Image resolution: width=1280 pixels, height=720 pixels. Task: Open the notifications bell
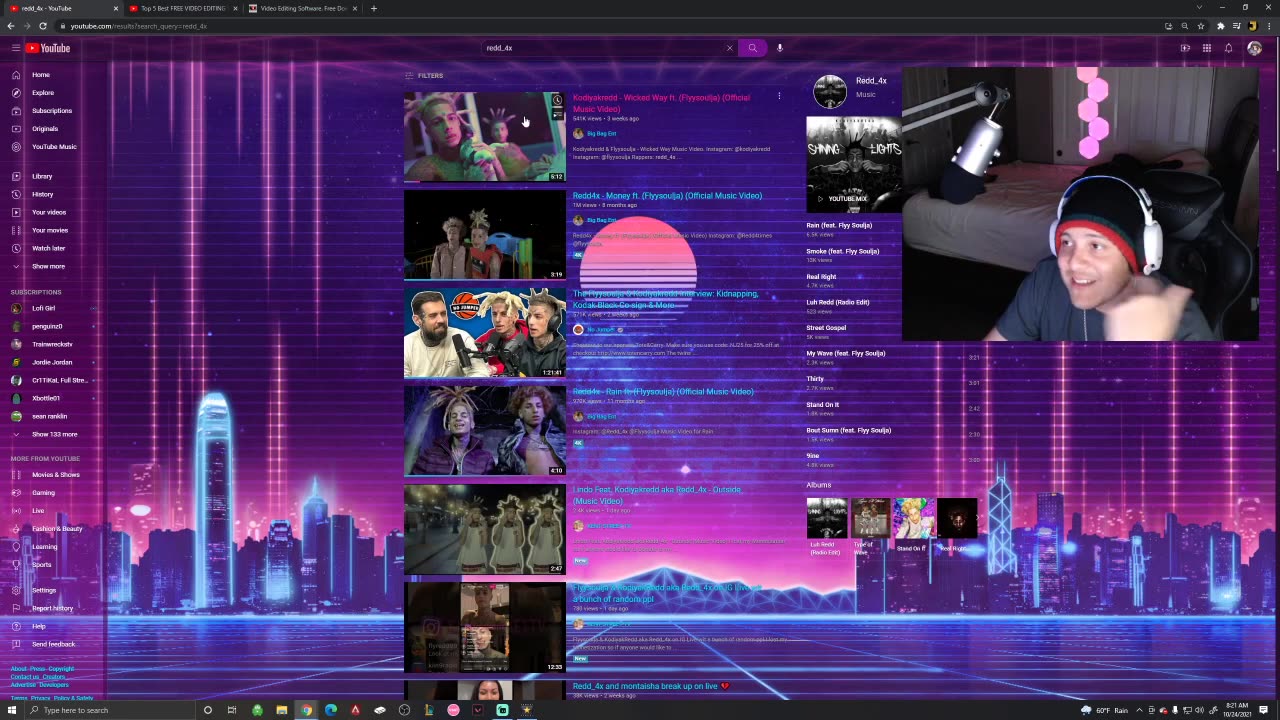1229,48
